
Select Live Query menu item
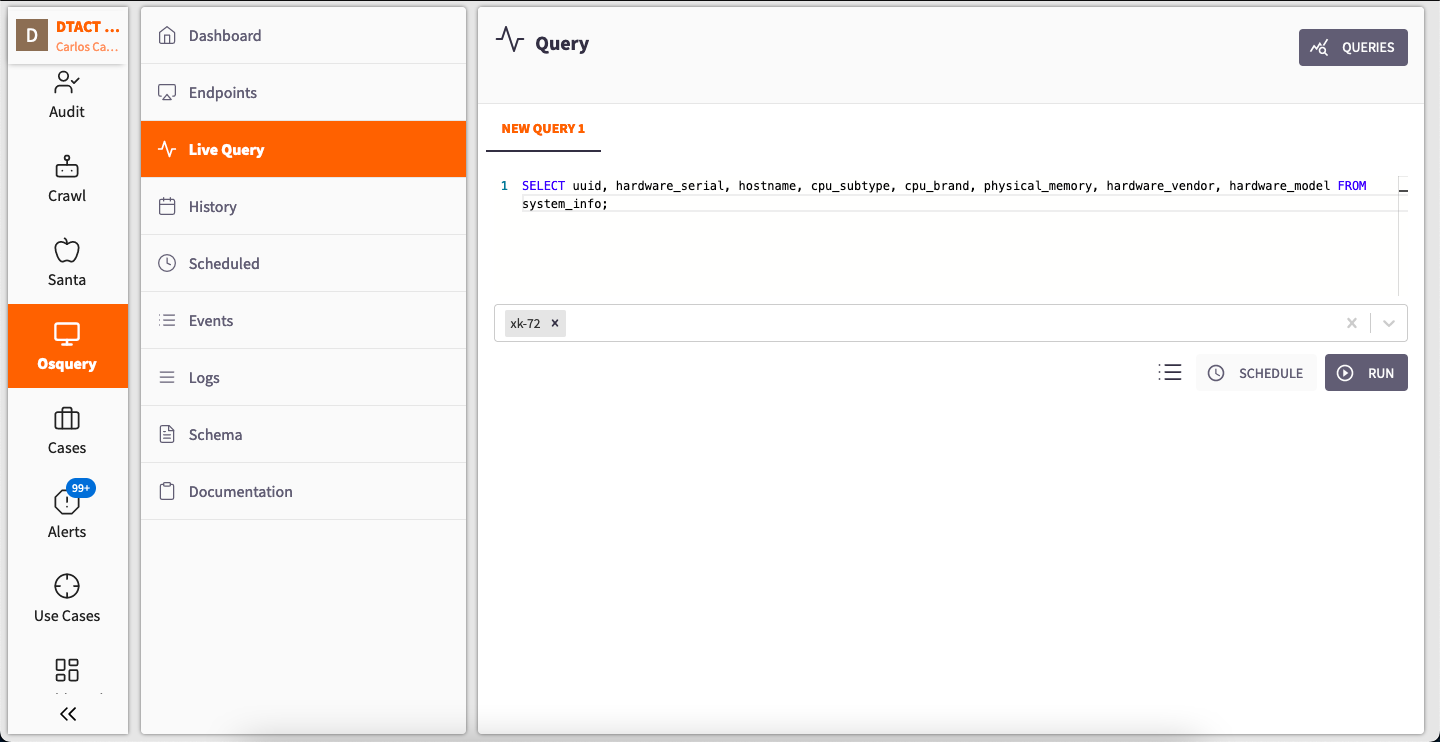click(303, 150)
